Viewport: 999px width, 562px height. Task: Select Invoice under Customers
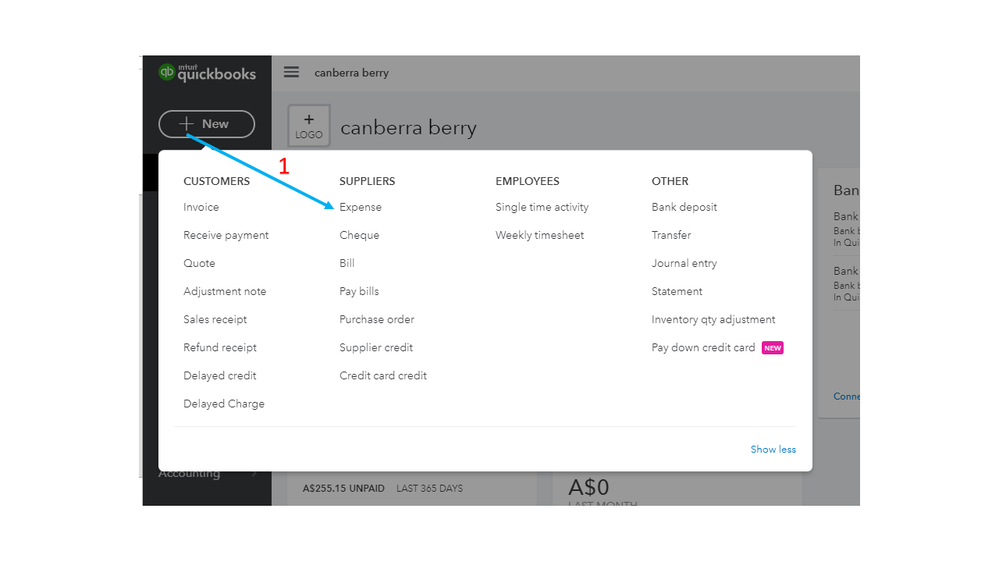[x=201, y=207]
